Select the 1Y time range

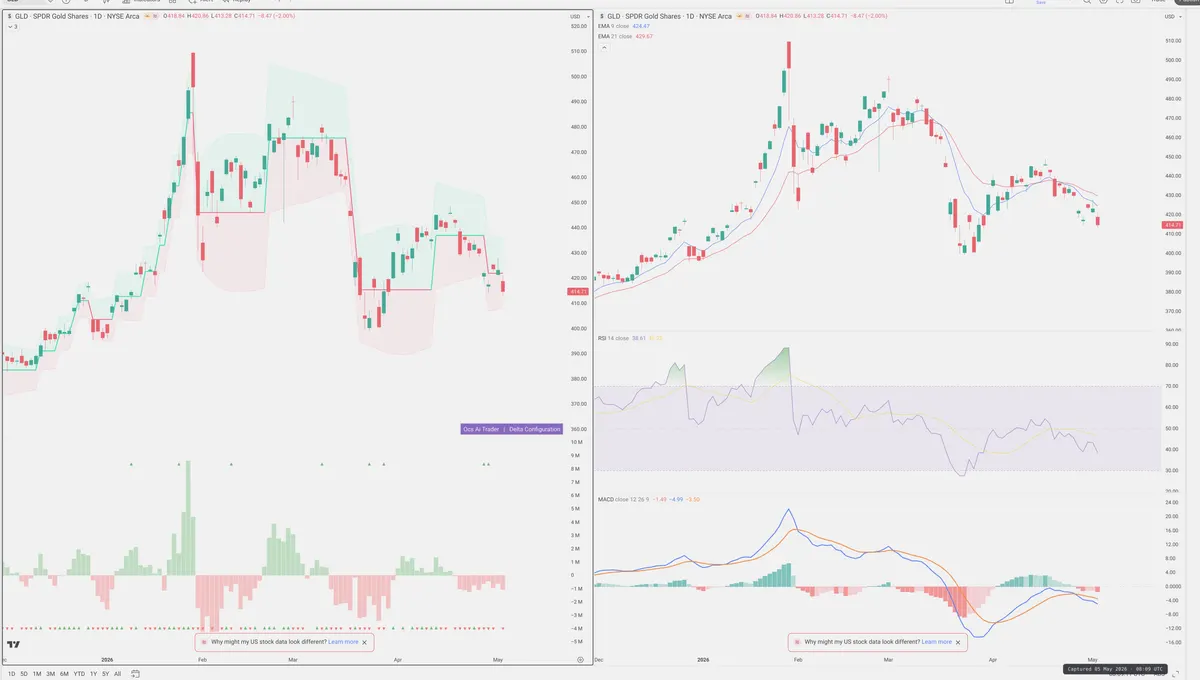click(93, 674)
